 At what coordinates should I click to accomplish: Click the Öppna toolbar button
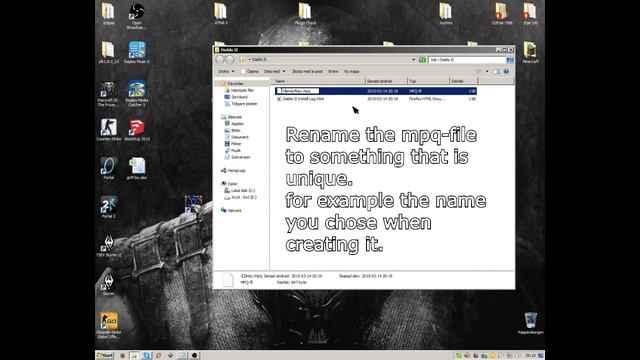pos(250,71)
